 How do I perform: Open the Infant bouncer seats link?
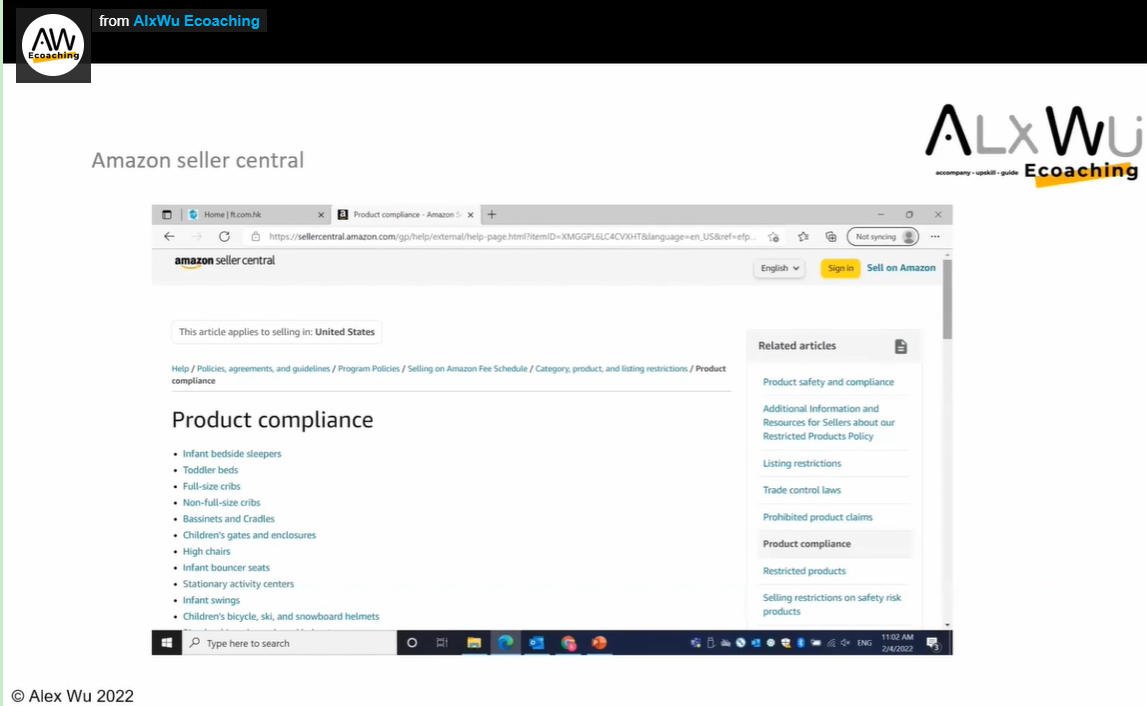[x=226, y=568]
